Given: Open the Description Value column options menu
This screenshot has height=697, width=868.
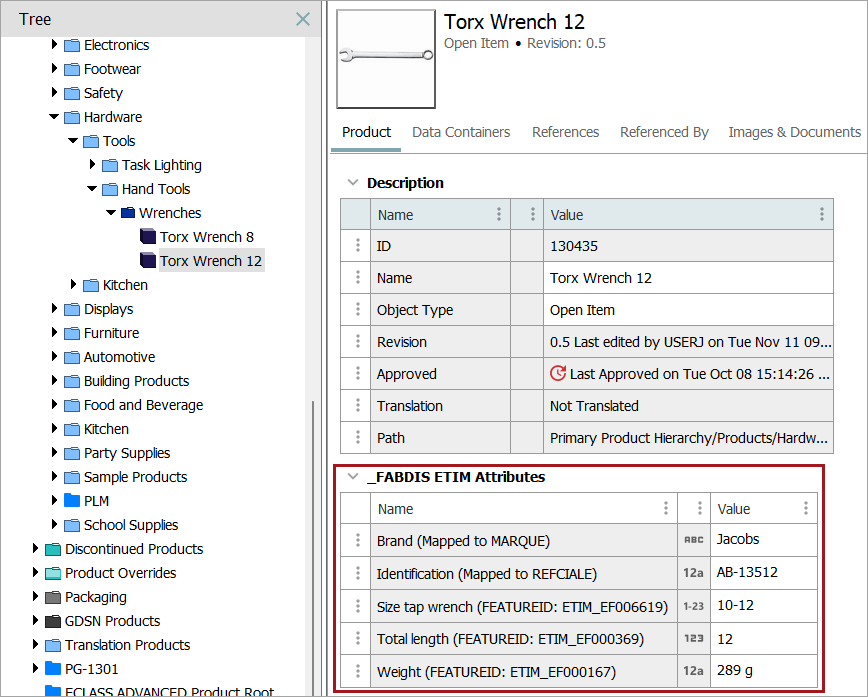Looking at the screenshot, I should pos(822,214).
